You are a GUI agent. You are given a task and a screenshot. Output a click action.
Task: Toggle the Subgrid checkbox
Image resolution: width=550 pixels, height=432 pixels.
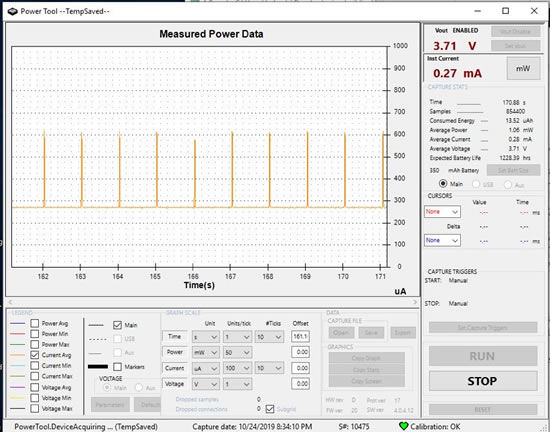click(270, 409)
